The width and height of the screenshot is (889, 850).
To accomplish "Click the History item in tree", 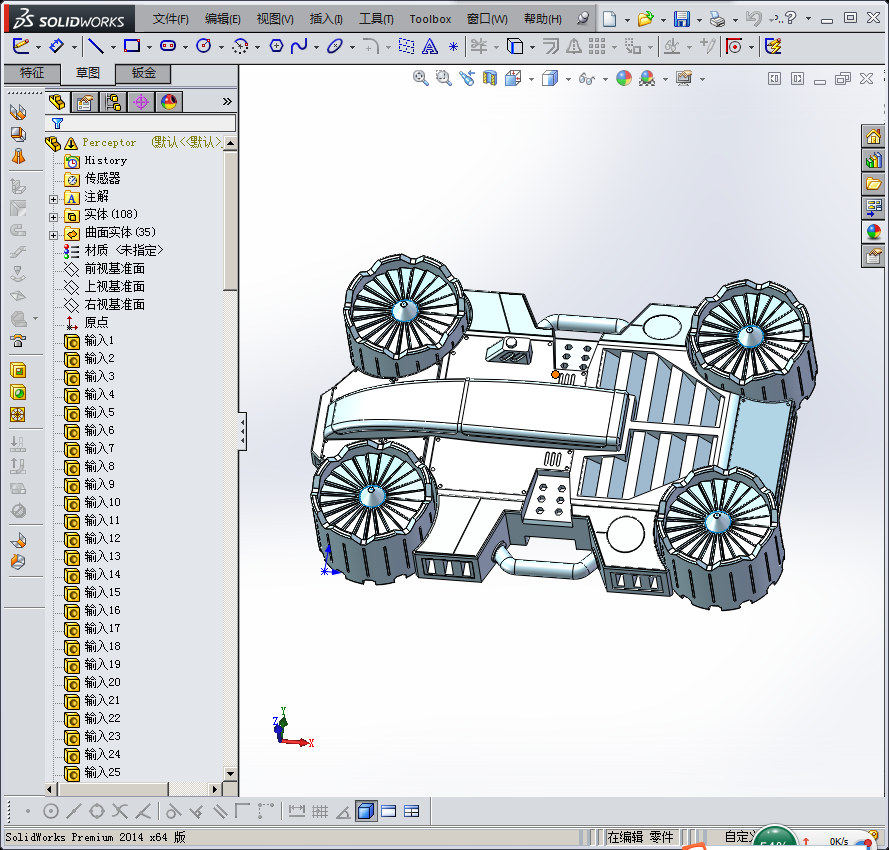I will 105,160.
